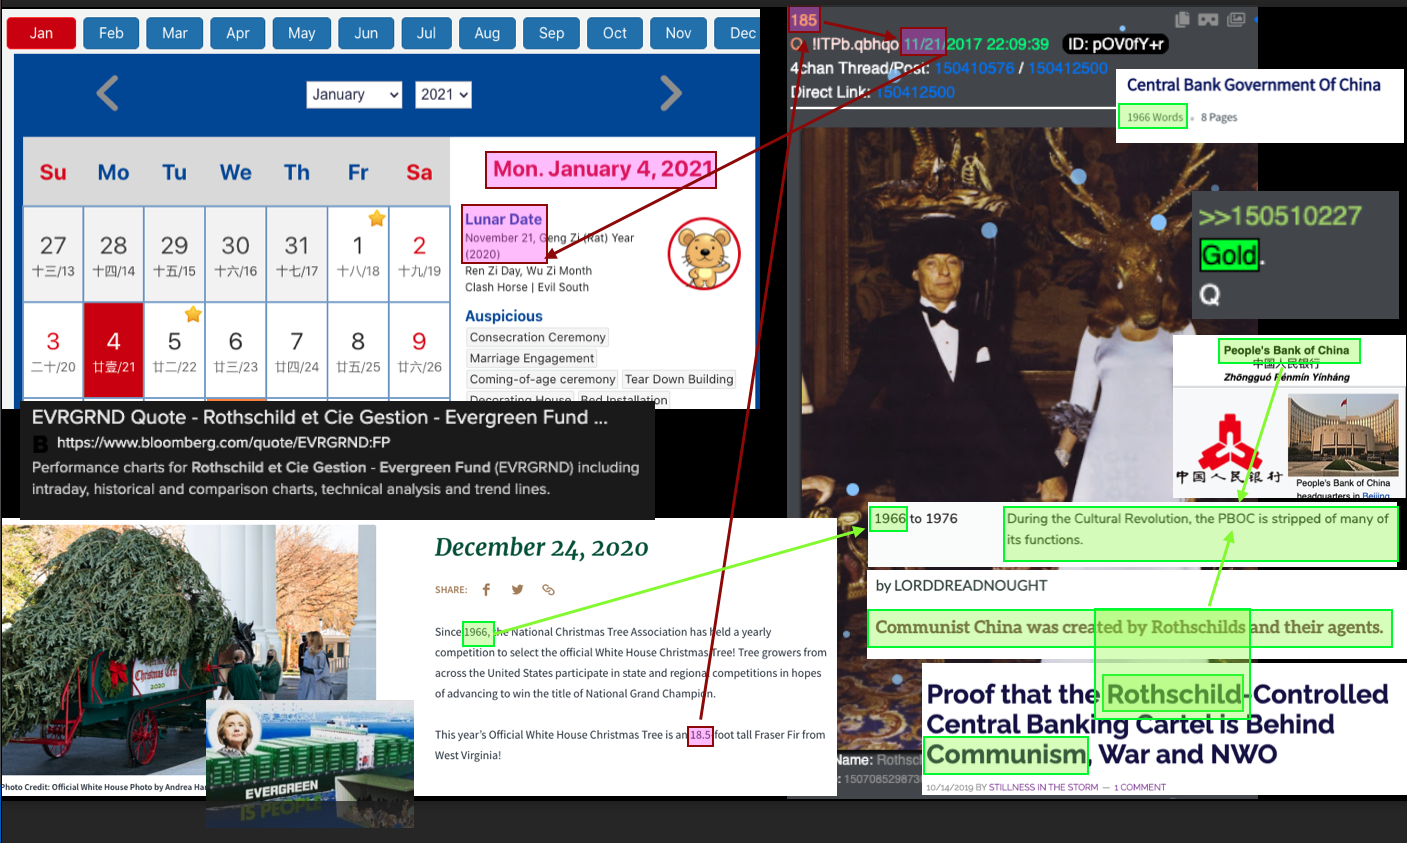Viewport: 1407px width, 843px height.
Task: Switch to the Oct tab
Action: click(x=615, y=33)
